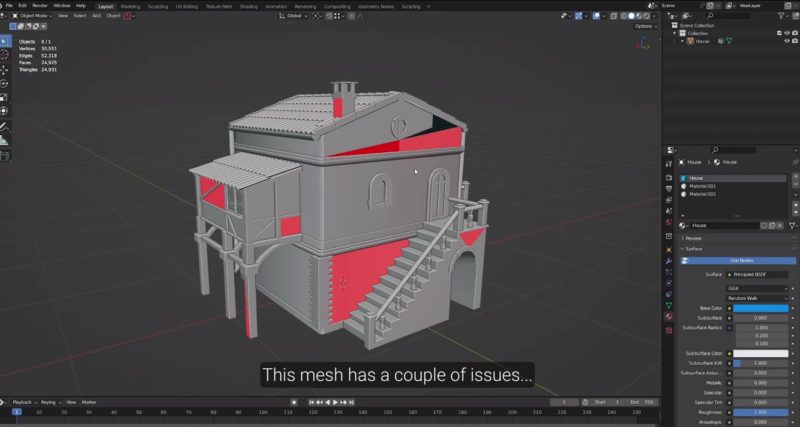Open the viewport shading options dropdown arrow
Viewport: 800px width, 427px height.
point(655,16)
